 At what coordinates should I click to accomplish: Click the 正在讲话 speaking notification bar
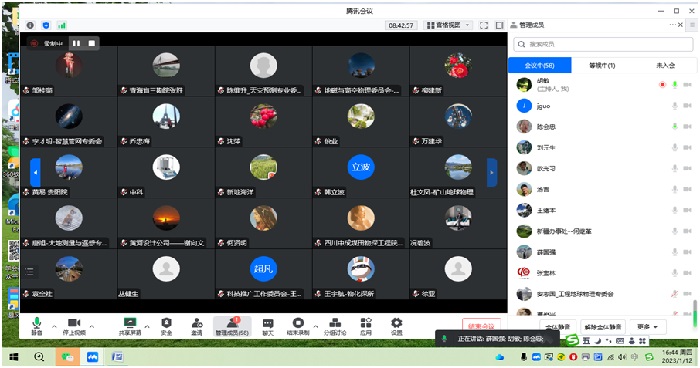497,339
